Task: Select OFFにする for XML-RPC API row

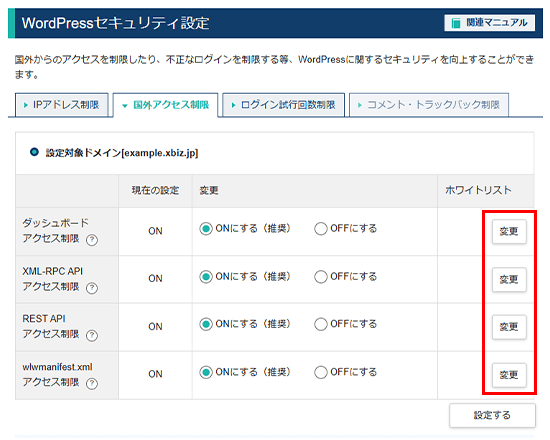Action: point(321,277)
